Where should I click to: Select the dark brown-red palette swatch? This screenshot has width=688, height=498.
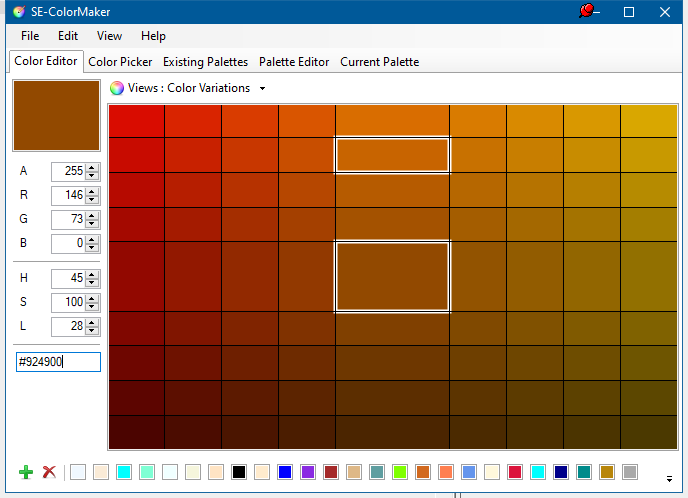coord(331,472)
